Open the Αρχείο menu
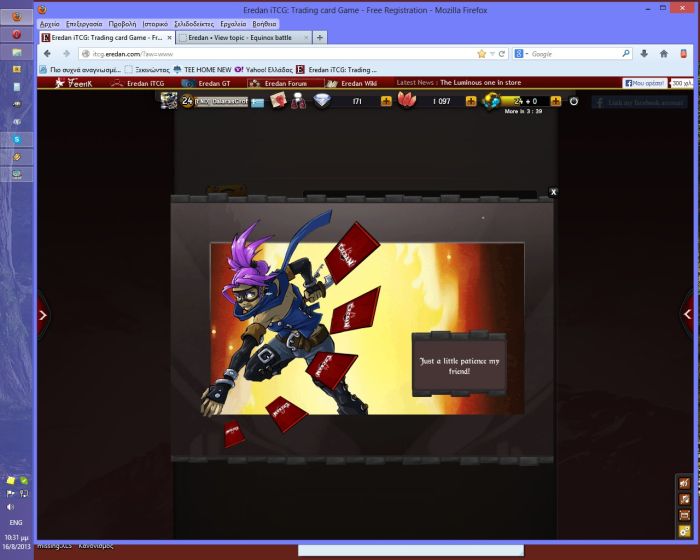 click(x=50, y=24)
